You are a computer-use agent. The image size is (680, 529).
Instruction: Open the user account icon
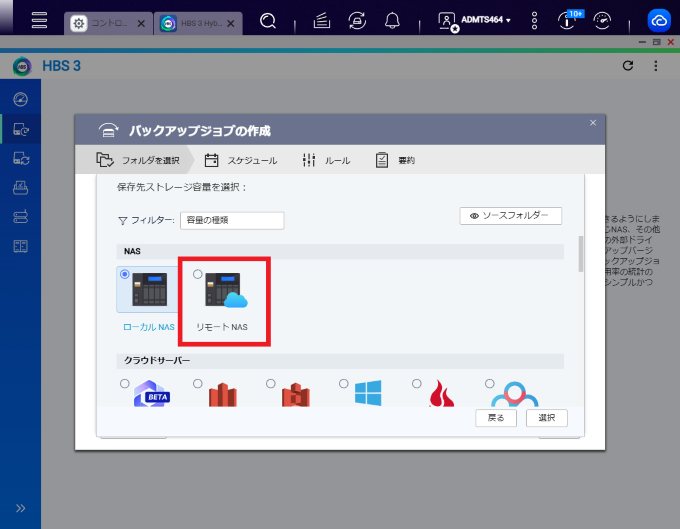pos(448,21)
